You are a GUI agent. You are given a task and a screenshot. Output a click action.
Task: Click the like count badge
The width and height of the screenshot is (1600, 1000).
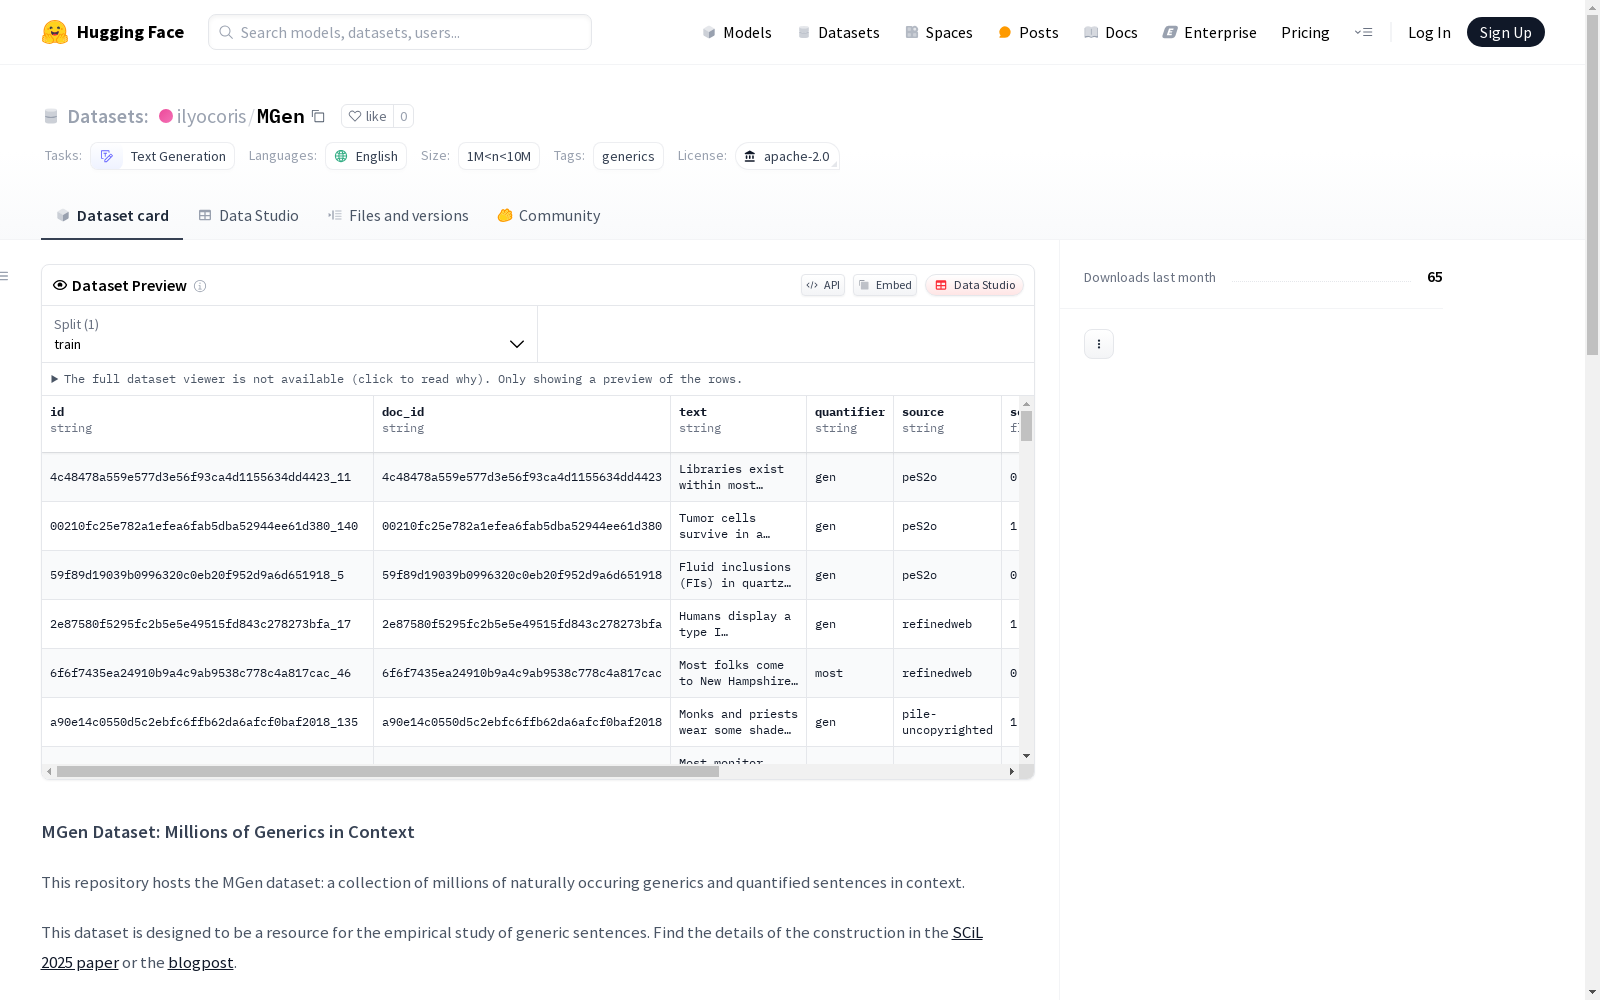[404, 116]
